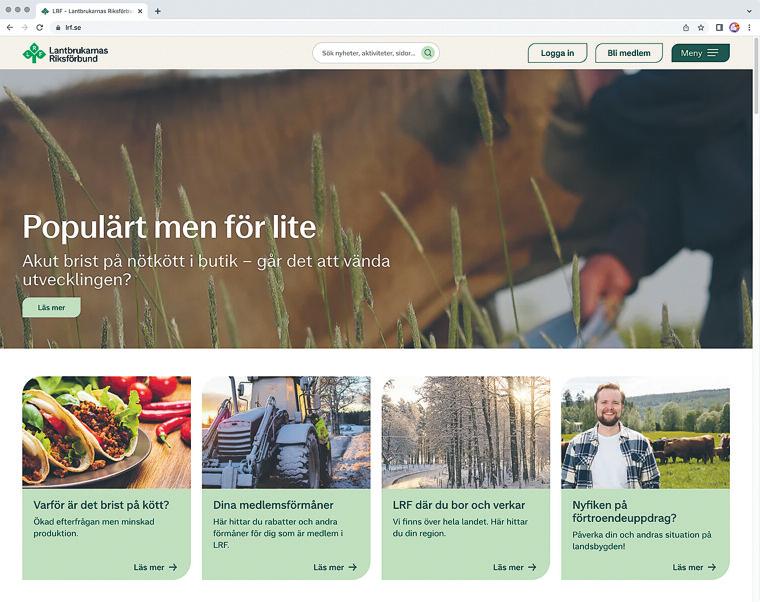Close the LRF browser tab
This screenshot has height=602, width=760.
[x=140, y=11]
